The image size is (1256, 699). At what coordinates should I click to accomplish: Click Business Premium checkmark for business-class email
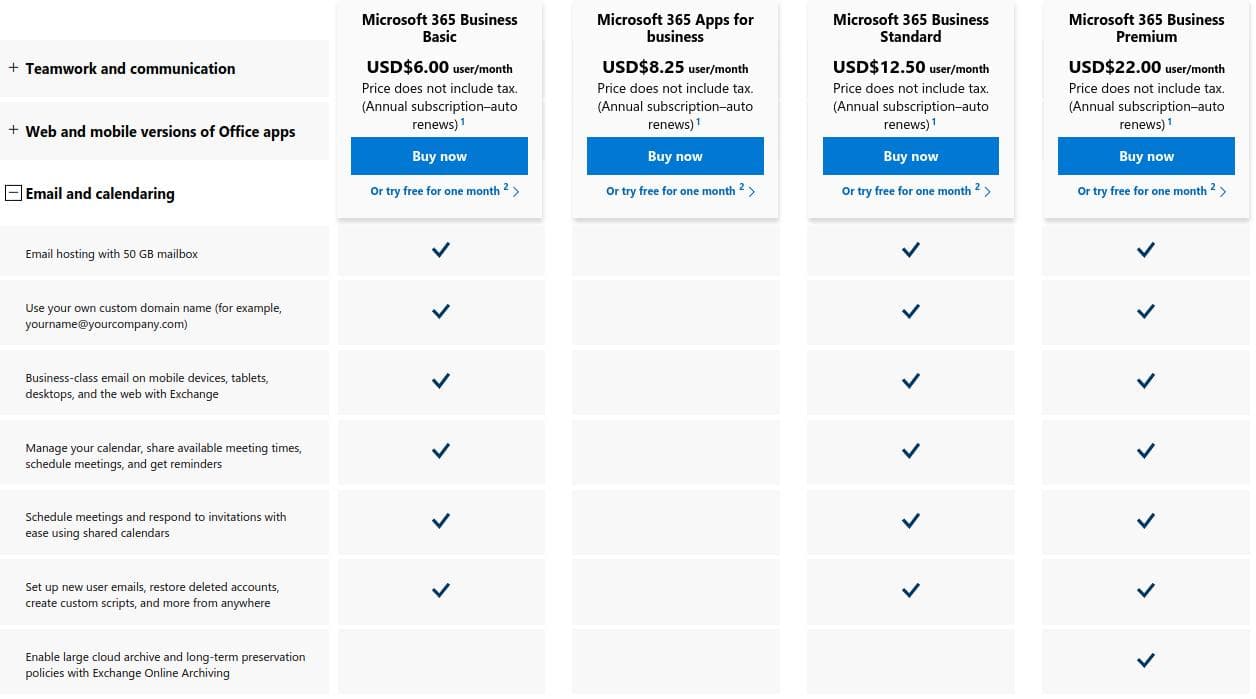point(1146,381)
